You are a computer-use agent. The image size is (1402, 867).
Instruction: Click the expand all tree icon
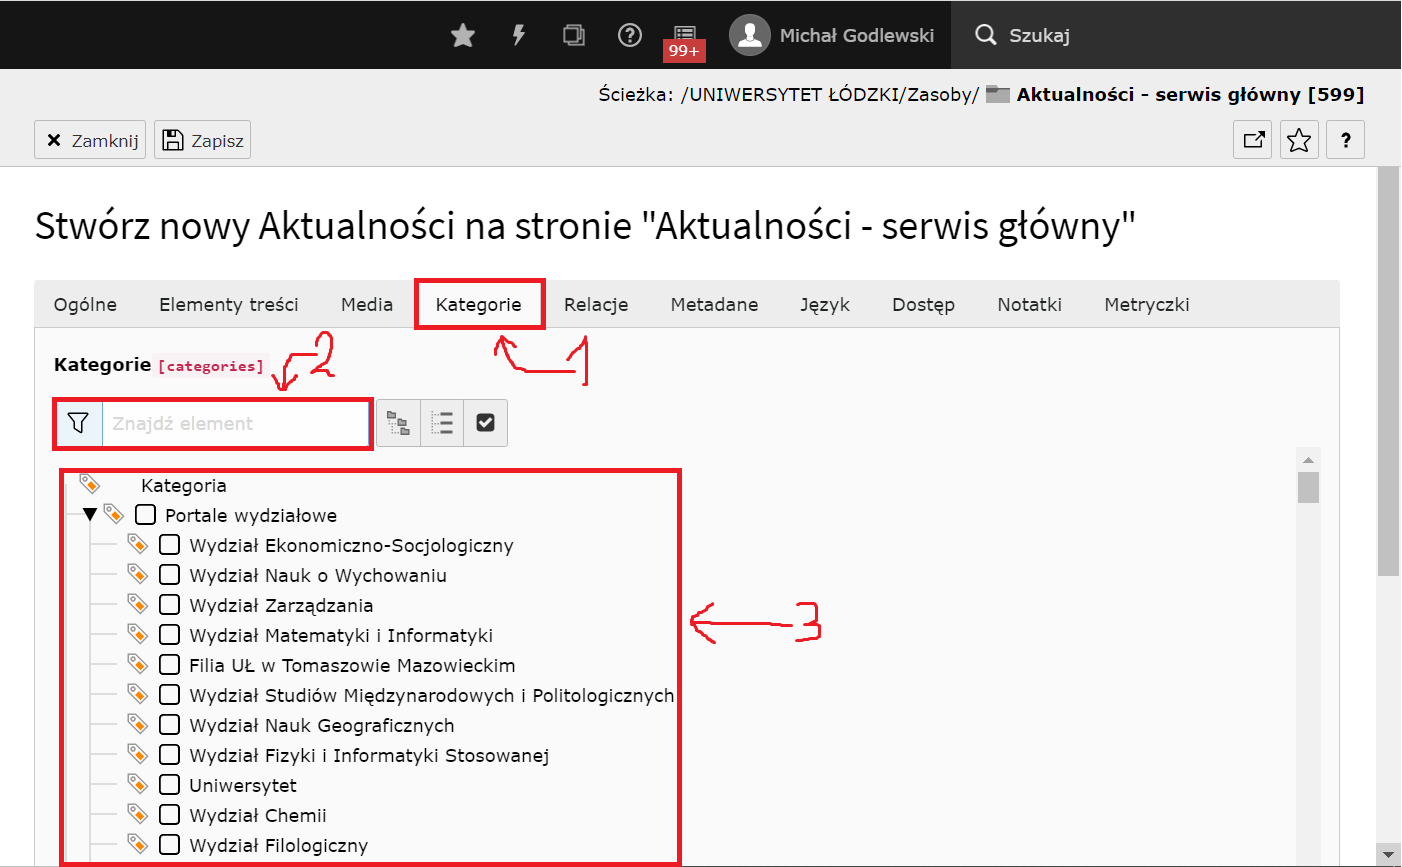398,423
